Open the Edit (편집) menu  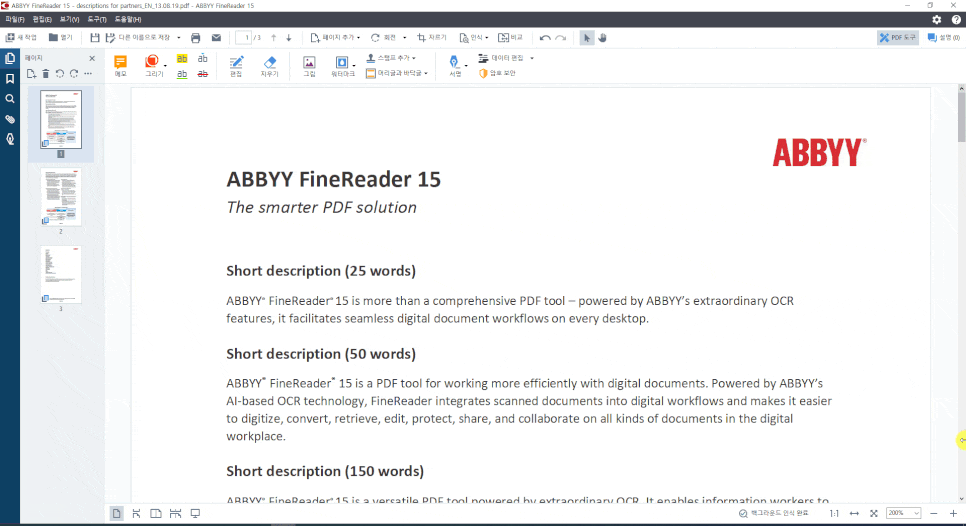pos(42,20)
